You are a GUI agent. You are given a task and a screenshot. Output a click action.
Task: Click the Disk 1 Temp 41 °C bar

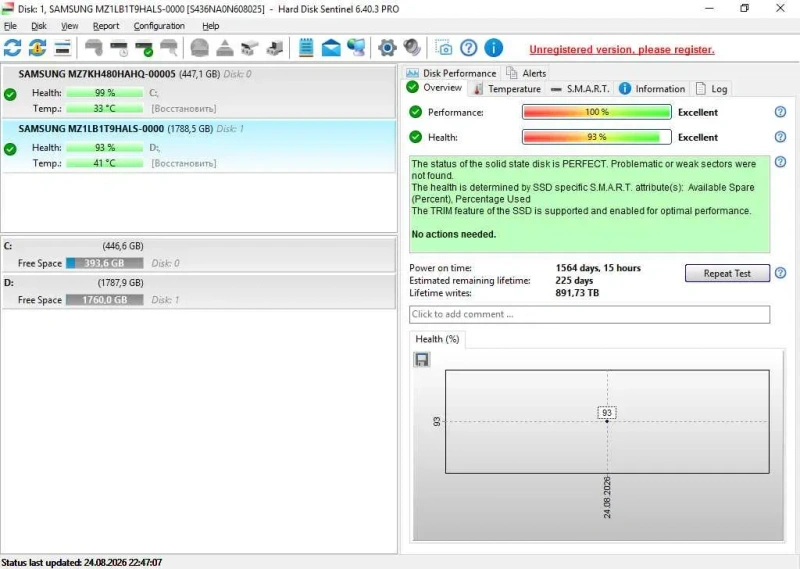[105, 163]
